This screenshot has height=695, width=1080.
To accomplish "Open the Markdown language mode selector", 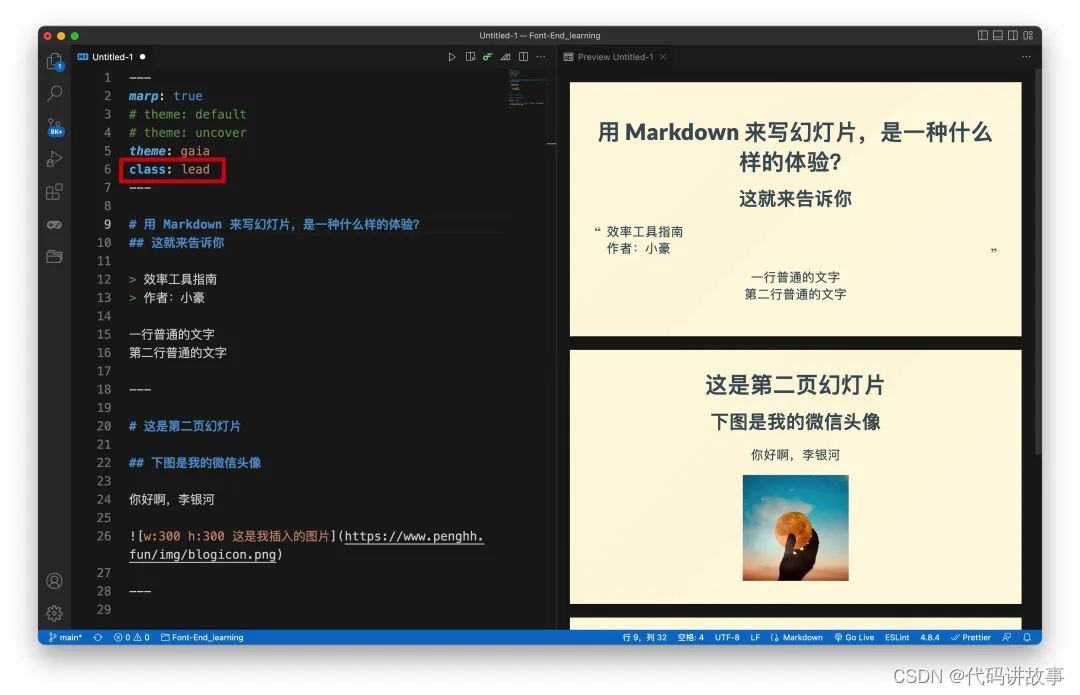I will pos(802,637).
